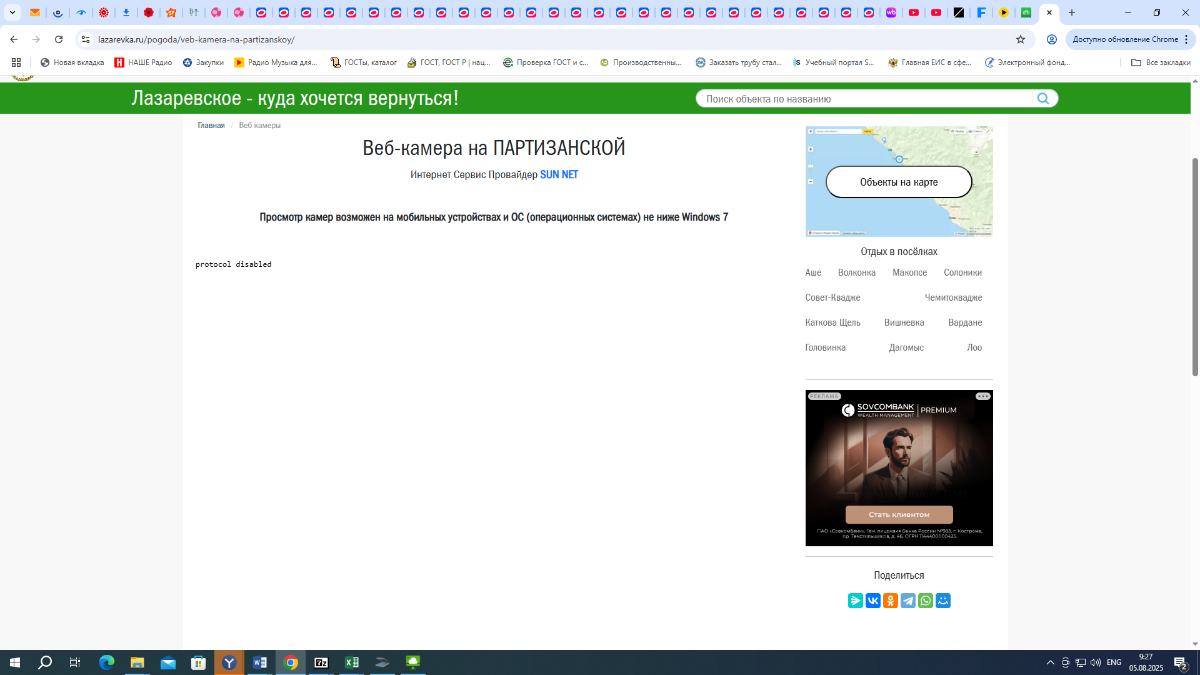Show hidden system tray icons
Viewport: 1200px width, 675px height.
tap(1050, 662)
